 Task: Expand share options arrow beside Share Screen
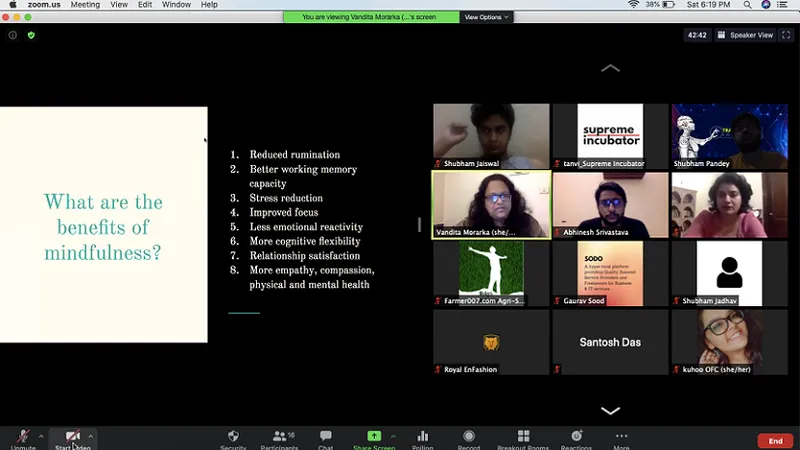(x=393, y=436)
